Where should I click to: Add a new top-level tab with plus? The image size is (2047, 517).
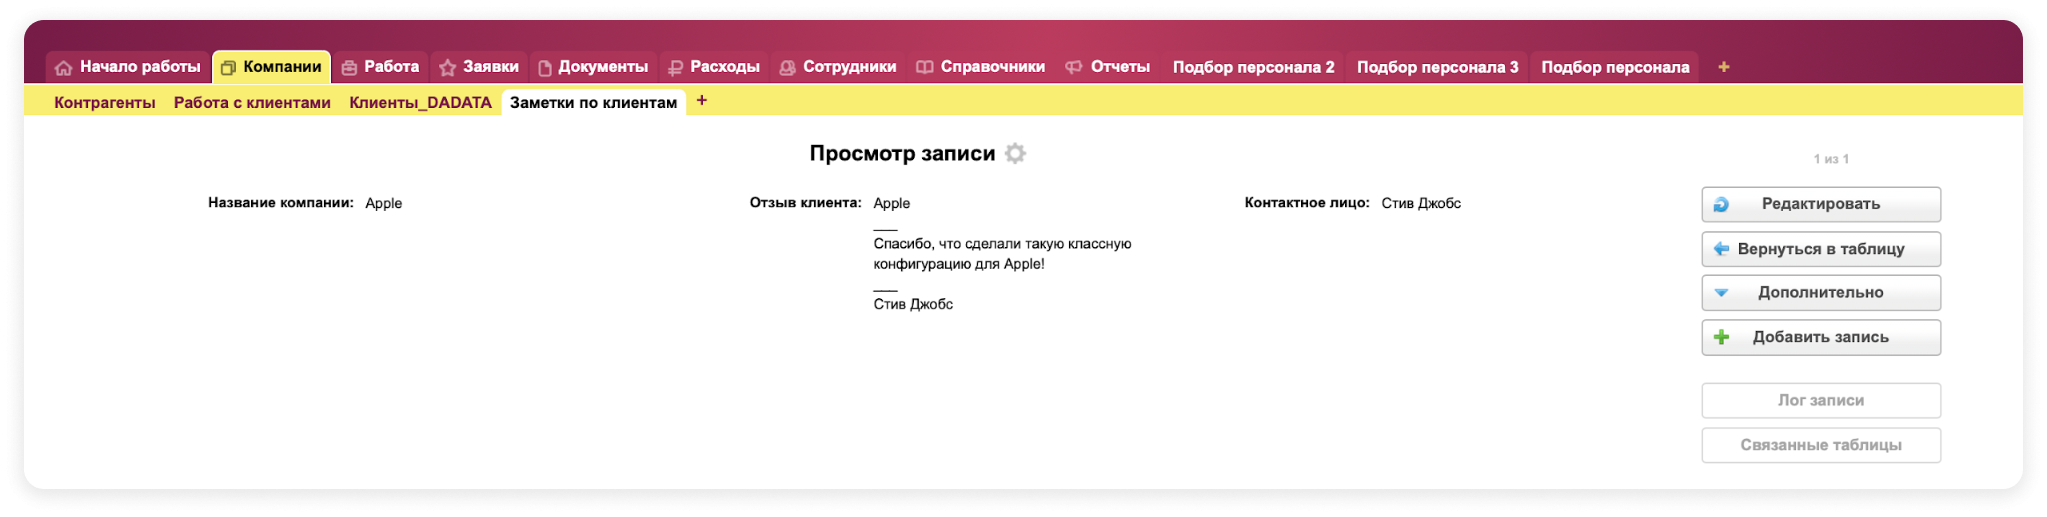(x=1723, y=67)
